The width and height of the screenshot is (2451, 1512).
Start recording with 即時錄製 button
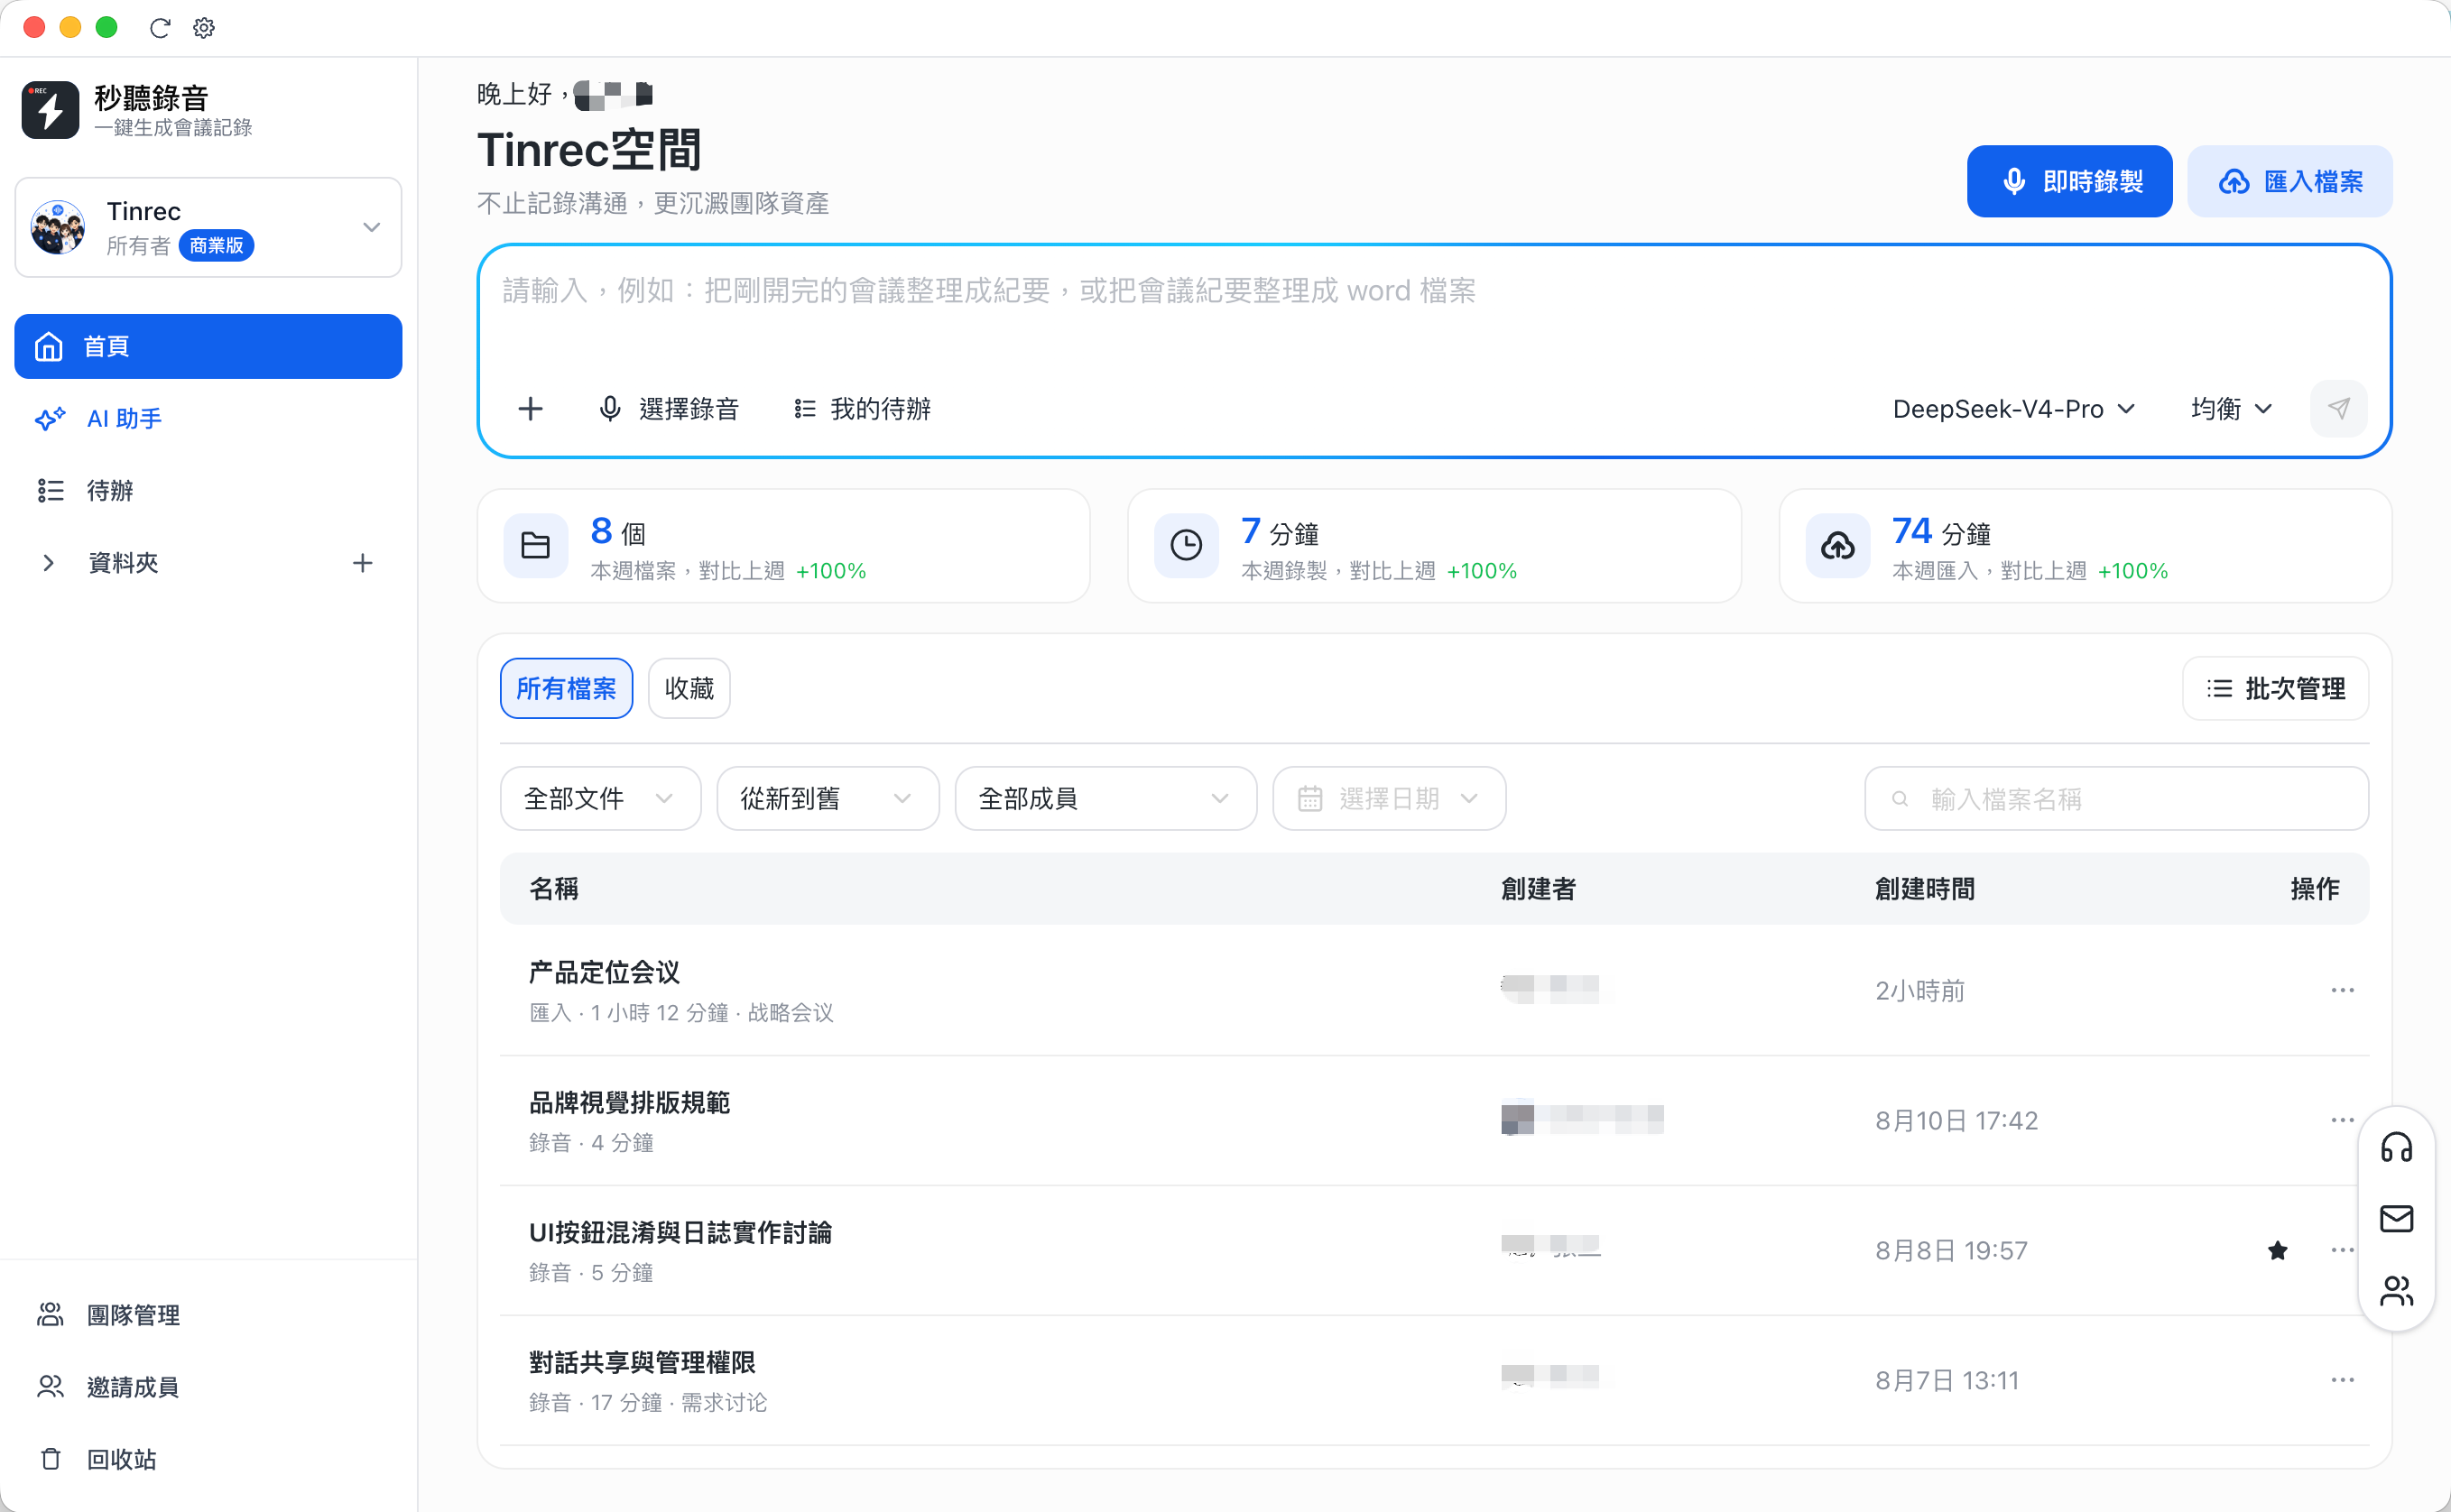click(2069, 181)
